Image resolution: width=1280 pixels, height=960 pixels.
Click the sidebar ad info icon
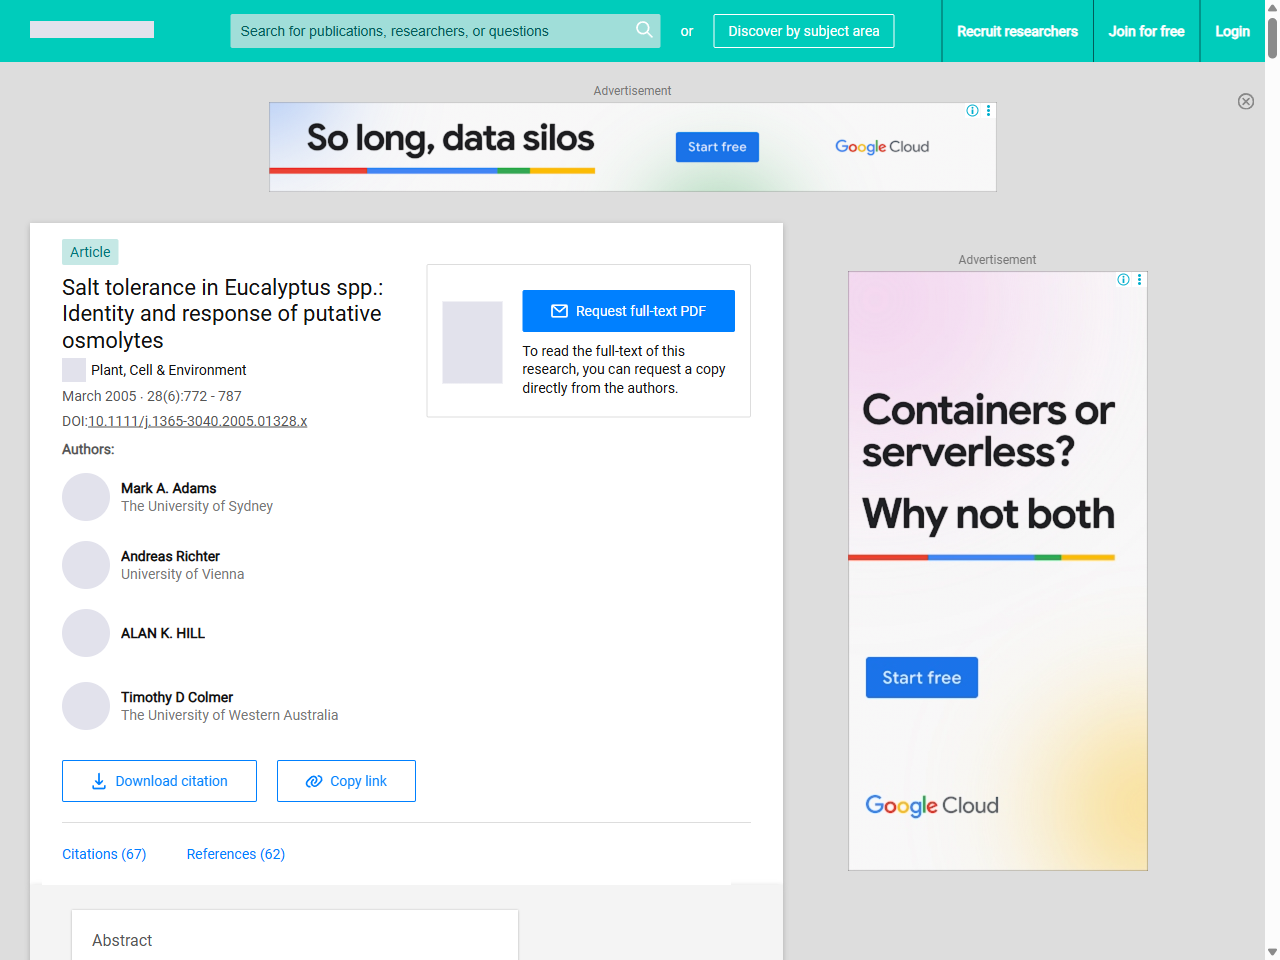click(1123, 280)
